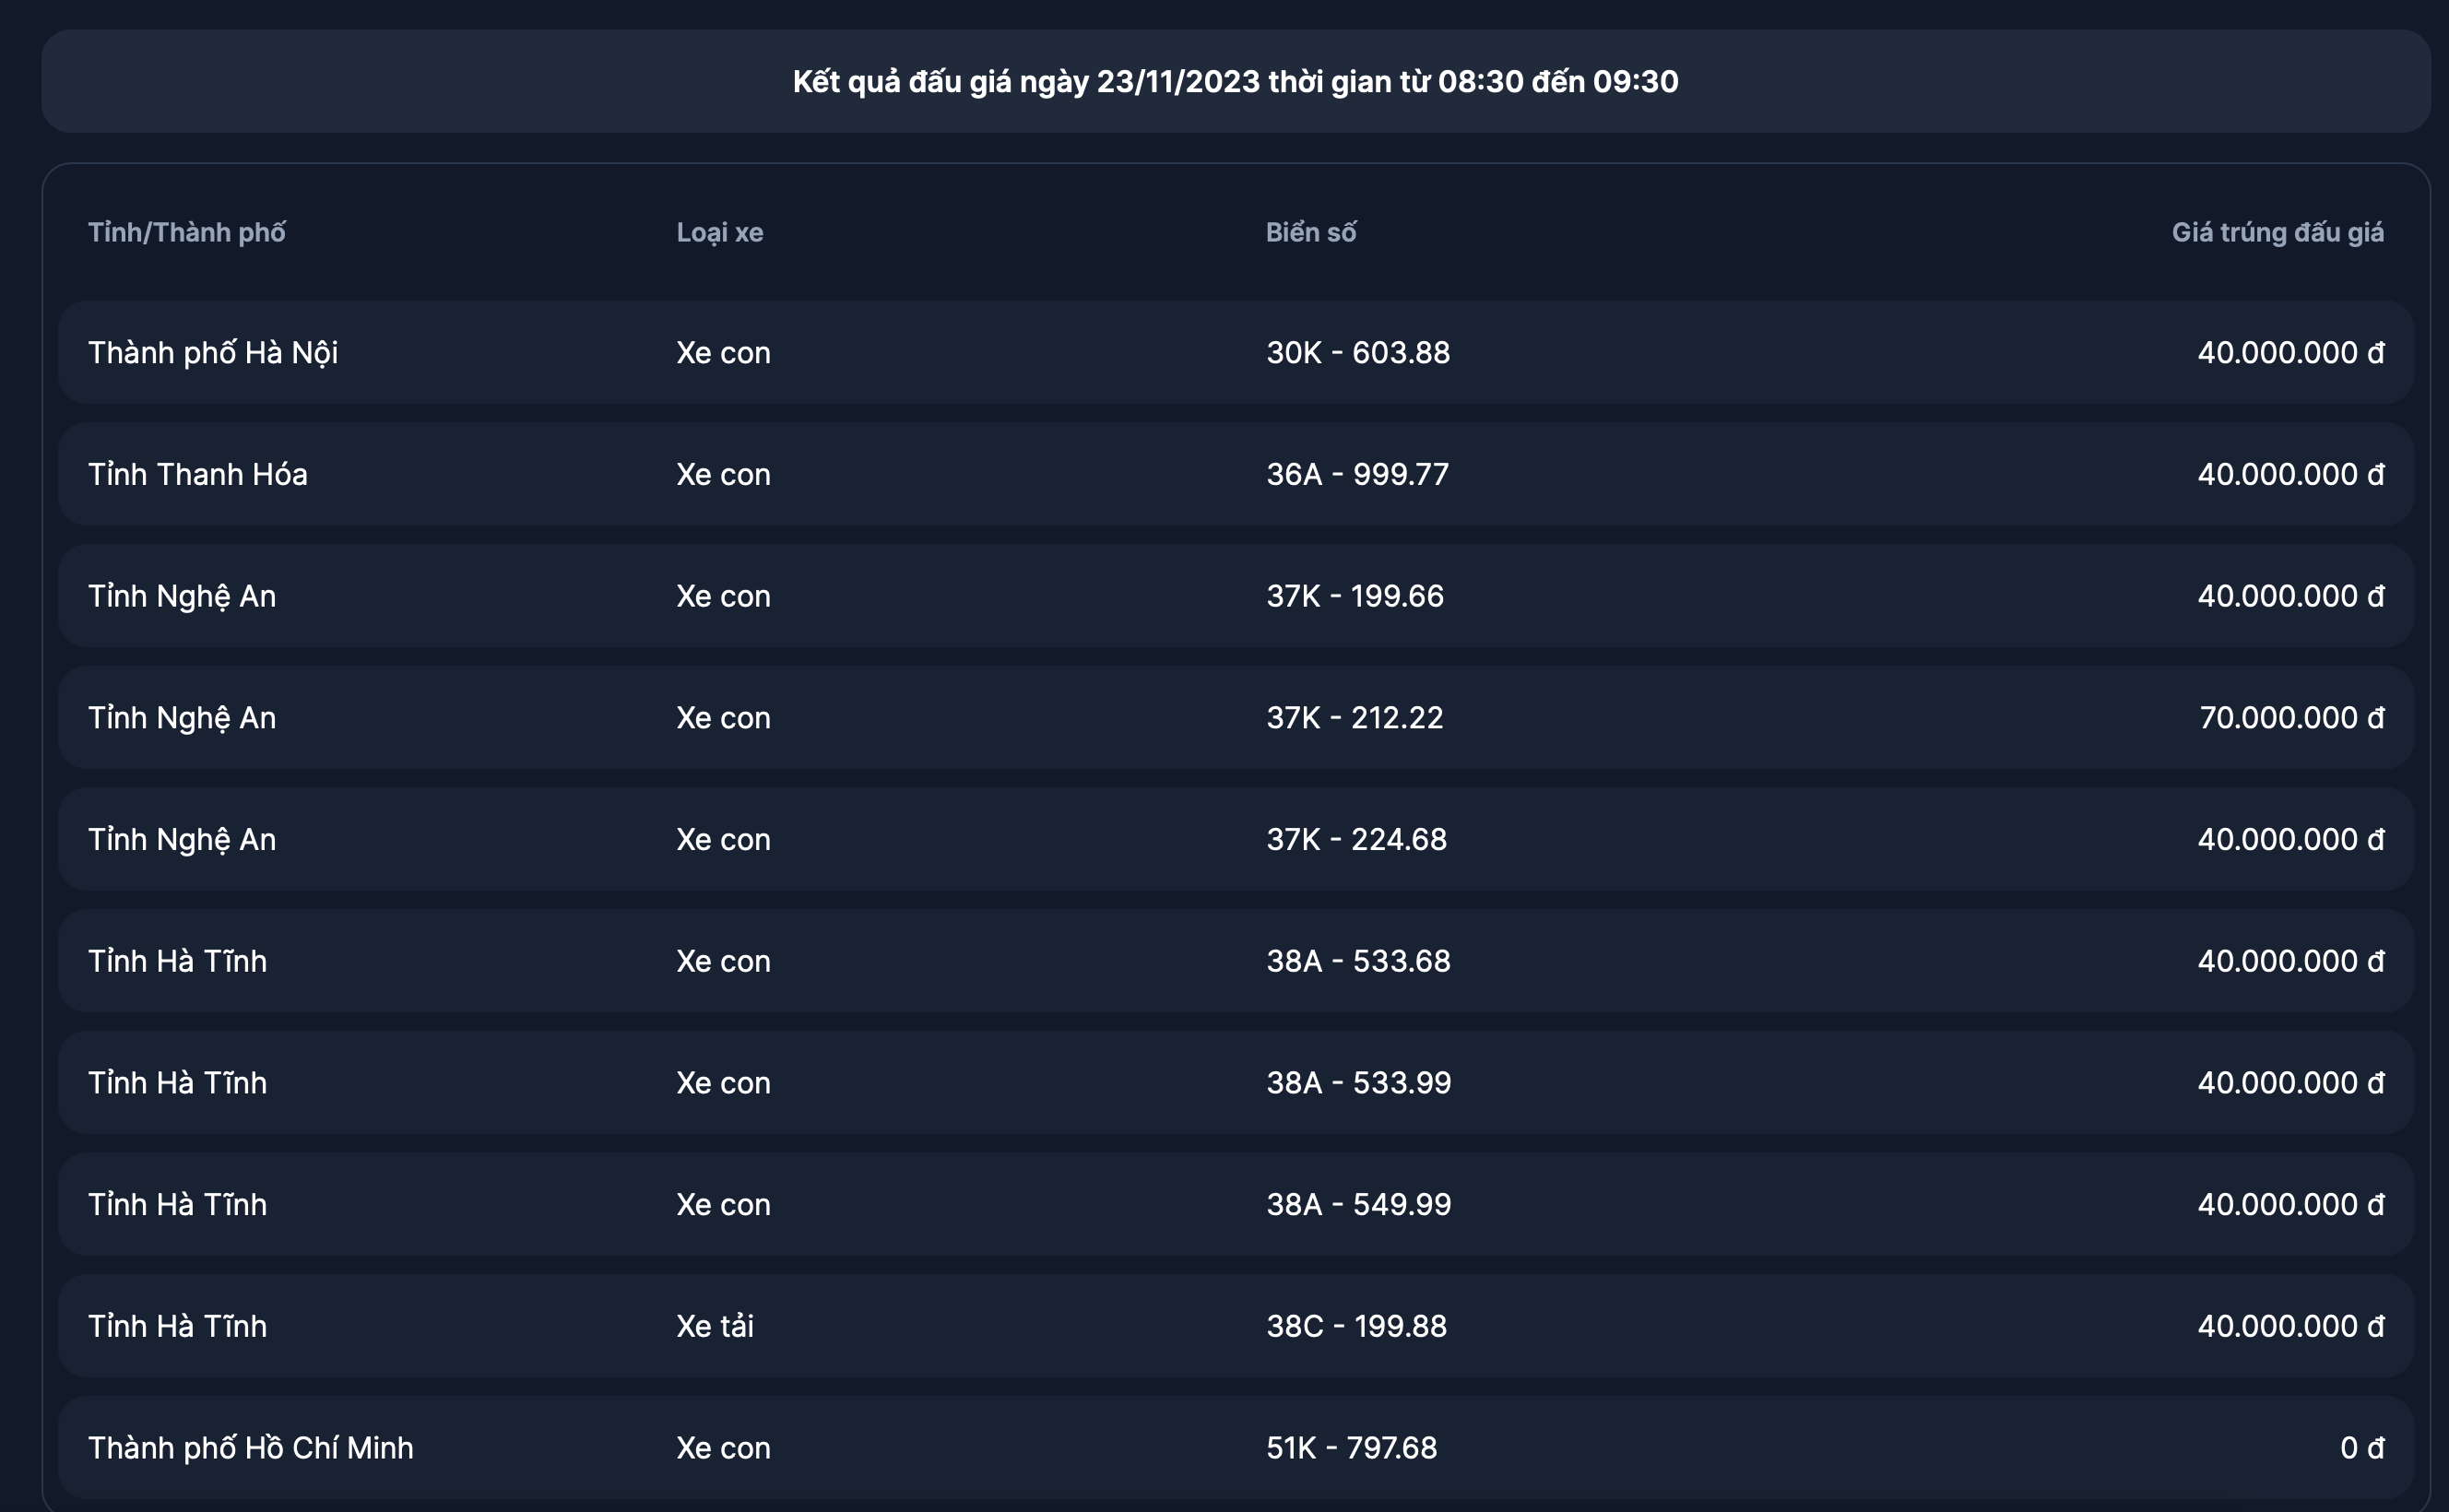Image resolution: width=2449 pixels, height=1512 pixels.
Task: Click the Thành phố Hà Nội cell
Action: coord(212,352)
